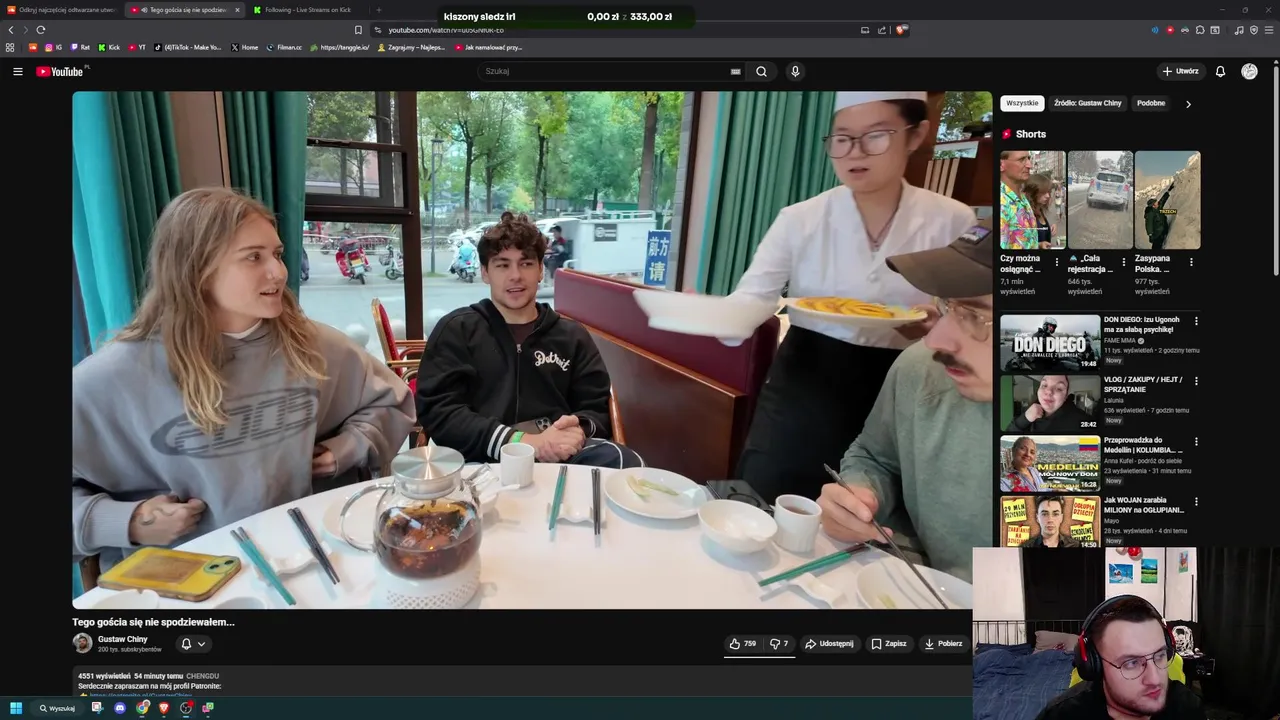Open the browser main menu icon
This screenshot has height=720, width=1280.
(x=1270, y=30)
